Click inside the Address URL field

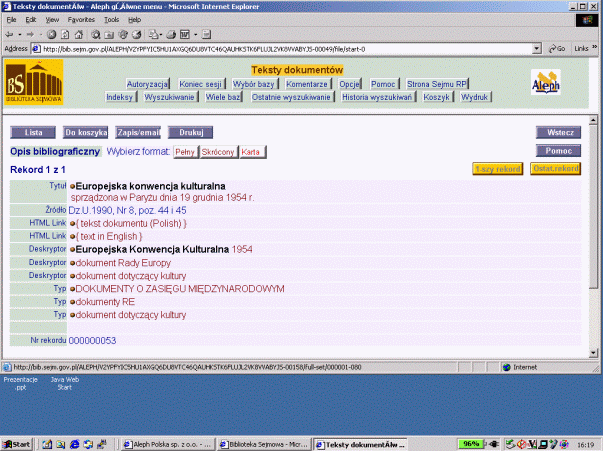tap(280, 48)
